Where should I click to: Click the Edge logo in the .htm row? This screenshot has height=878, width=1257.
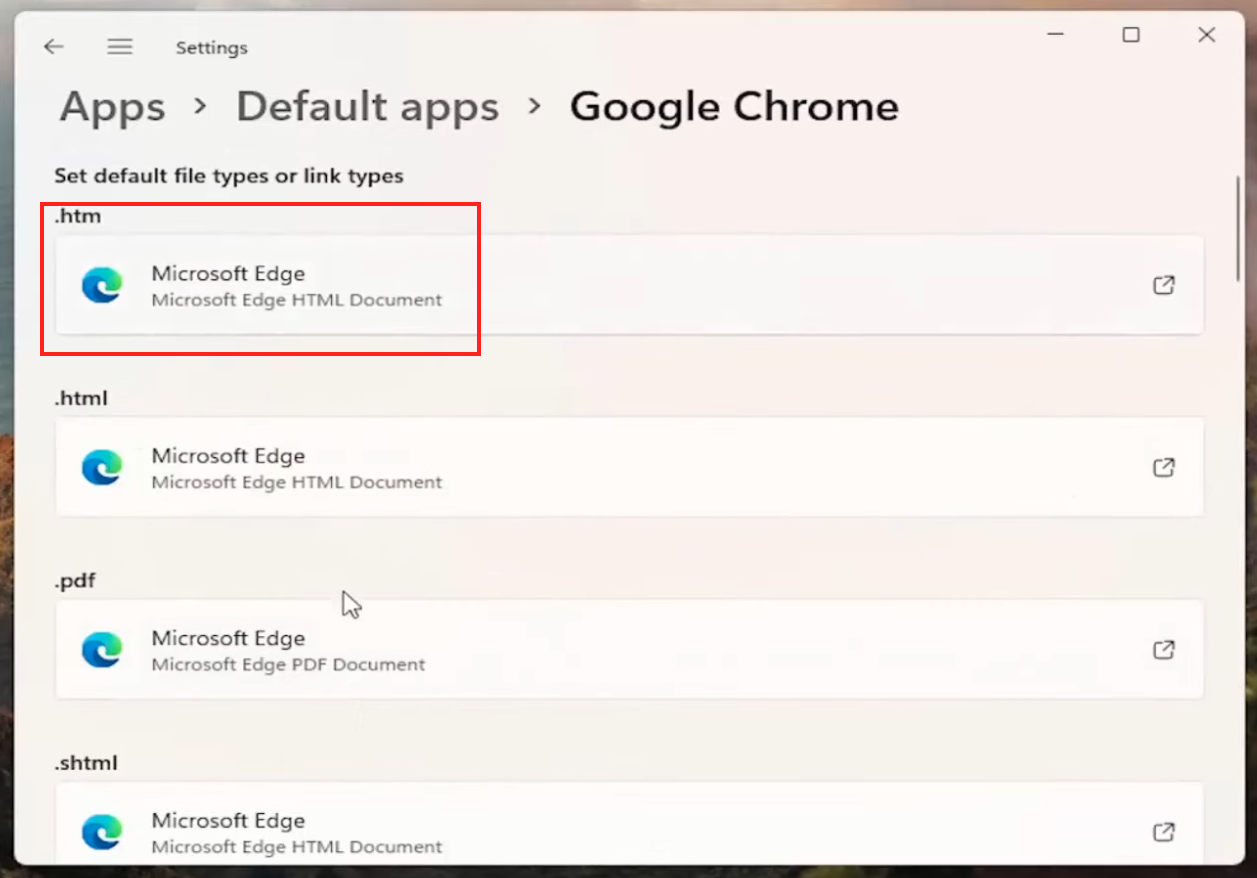(102, 285)
